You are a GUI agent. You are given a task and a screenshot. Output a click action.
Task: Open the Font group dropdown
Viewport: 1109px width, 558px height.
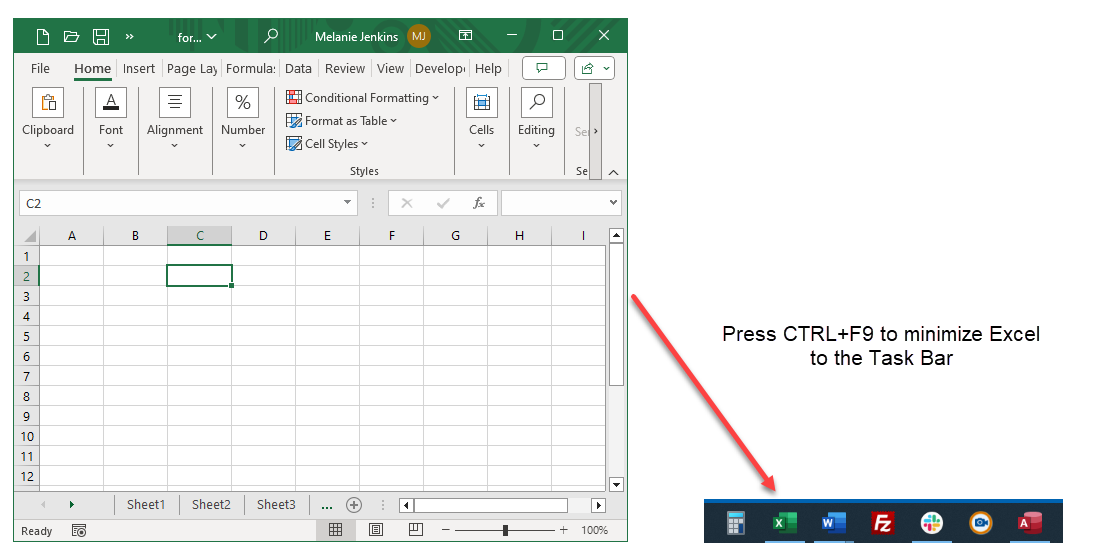coord(110,119)
